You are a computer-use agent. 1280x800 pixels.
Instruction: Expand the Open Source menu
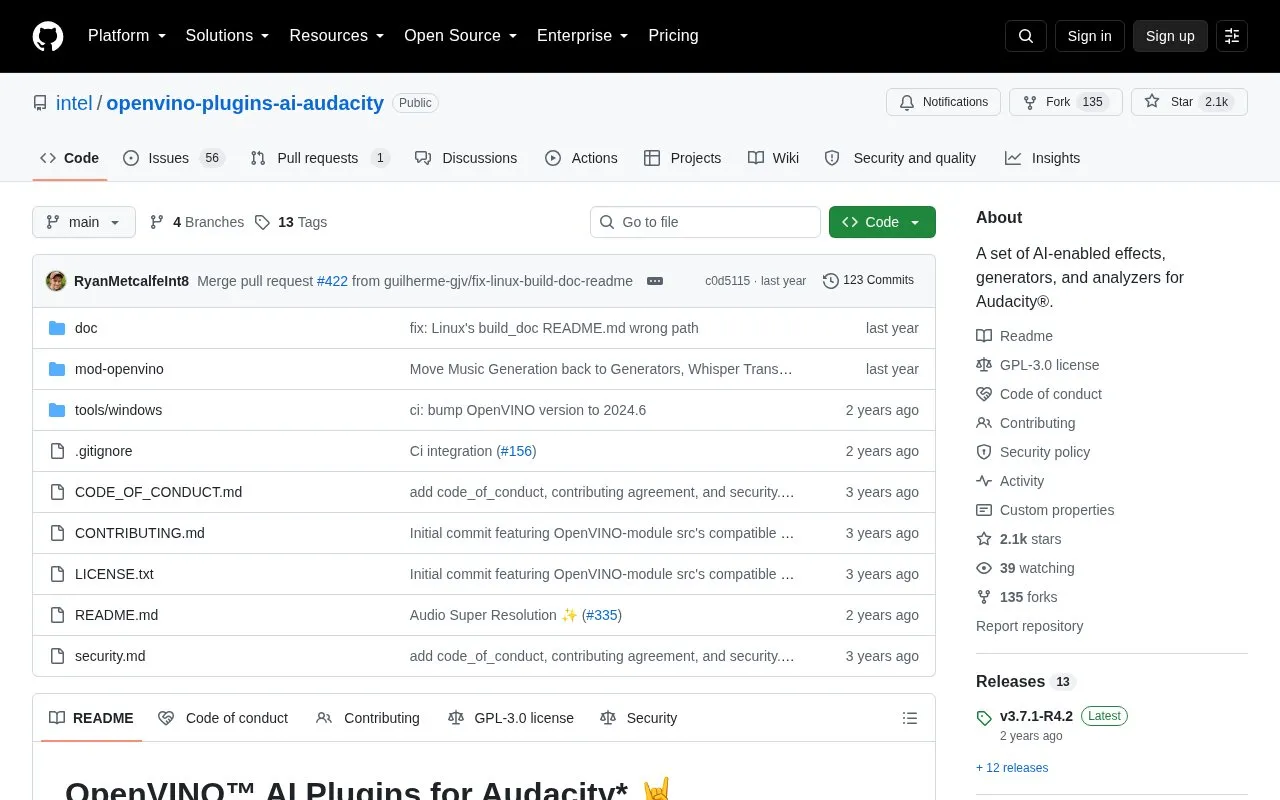coord(461,36)
